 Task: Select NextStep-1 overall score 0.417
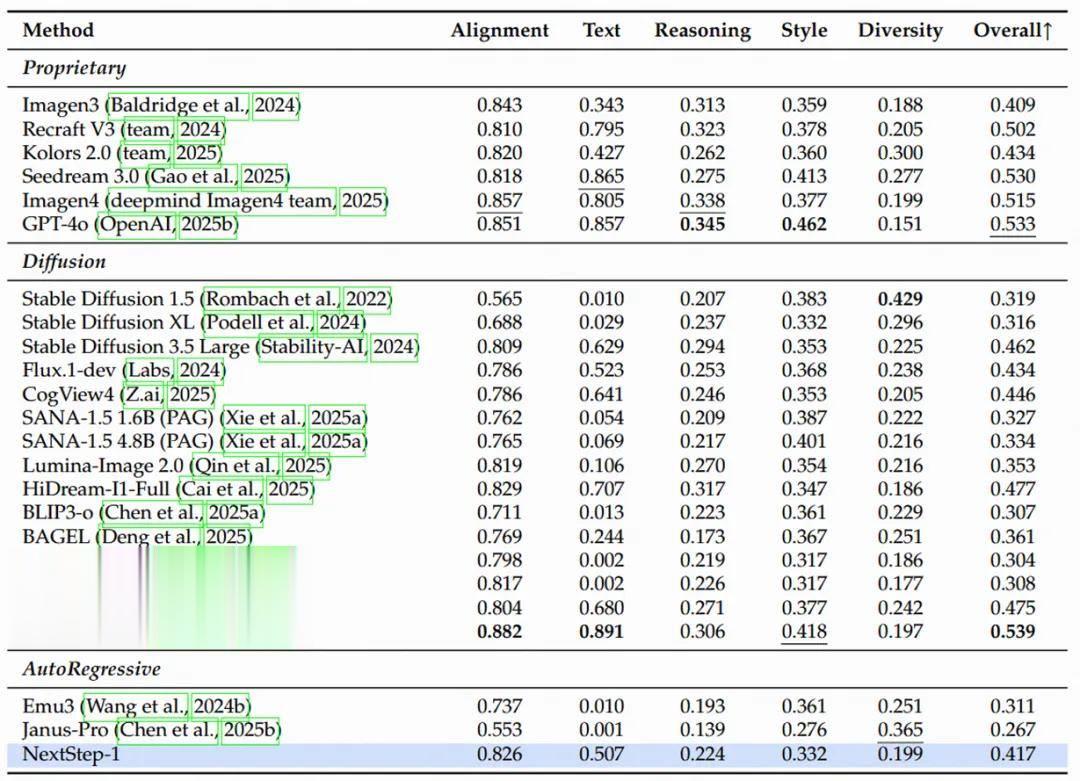pos(1012,755)
